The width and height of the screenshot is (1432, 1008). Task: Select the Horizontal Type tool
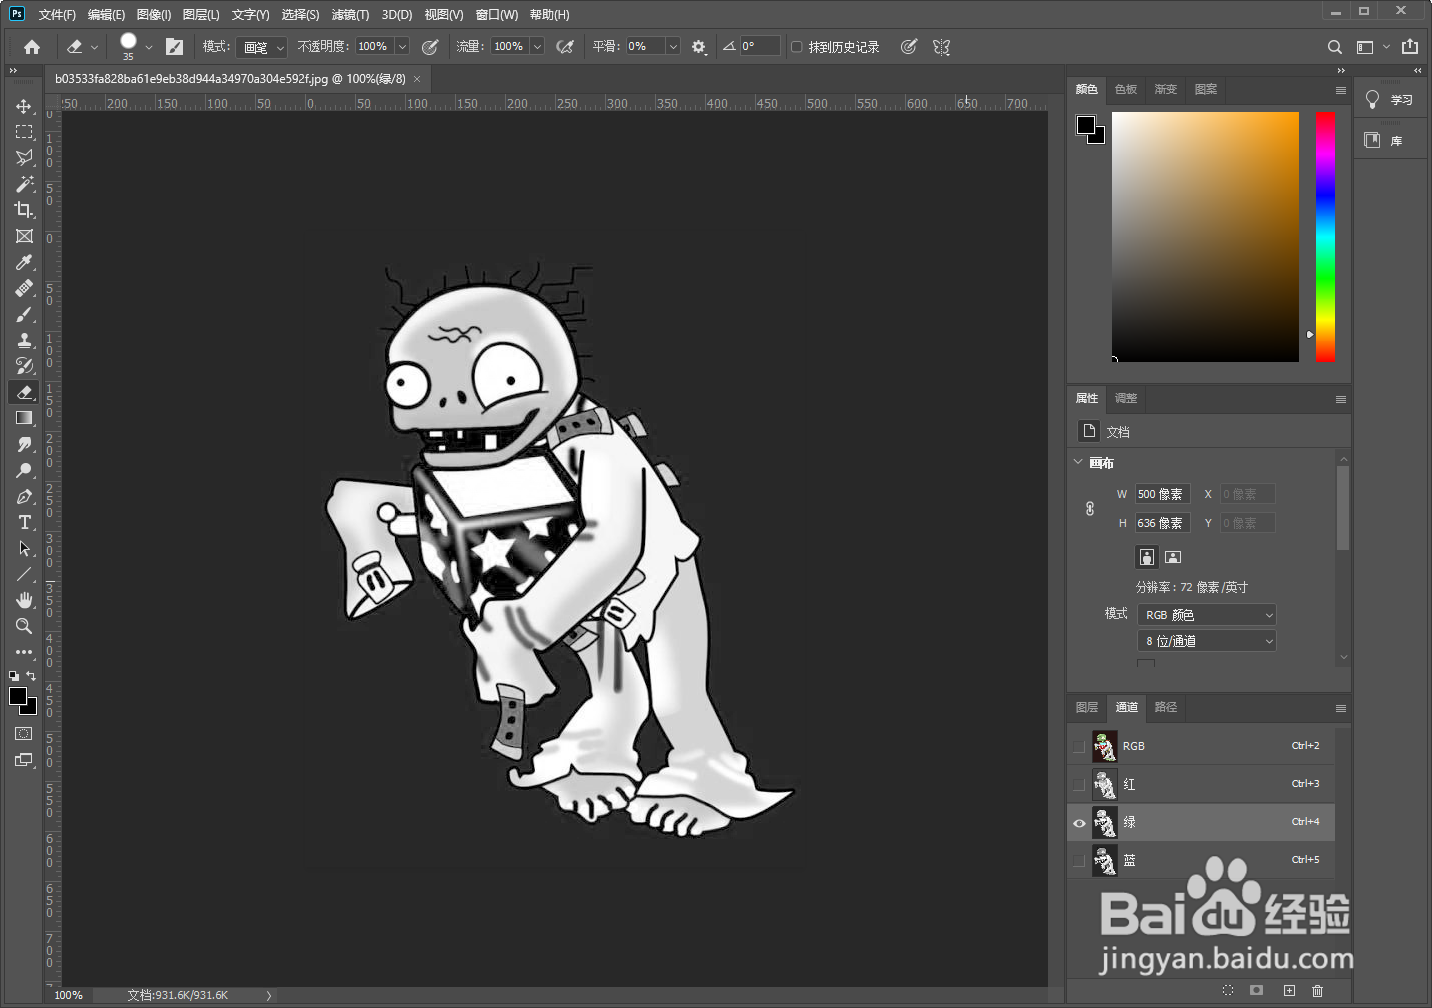(24, 522)
